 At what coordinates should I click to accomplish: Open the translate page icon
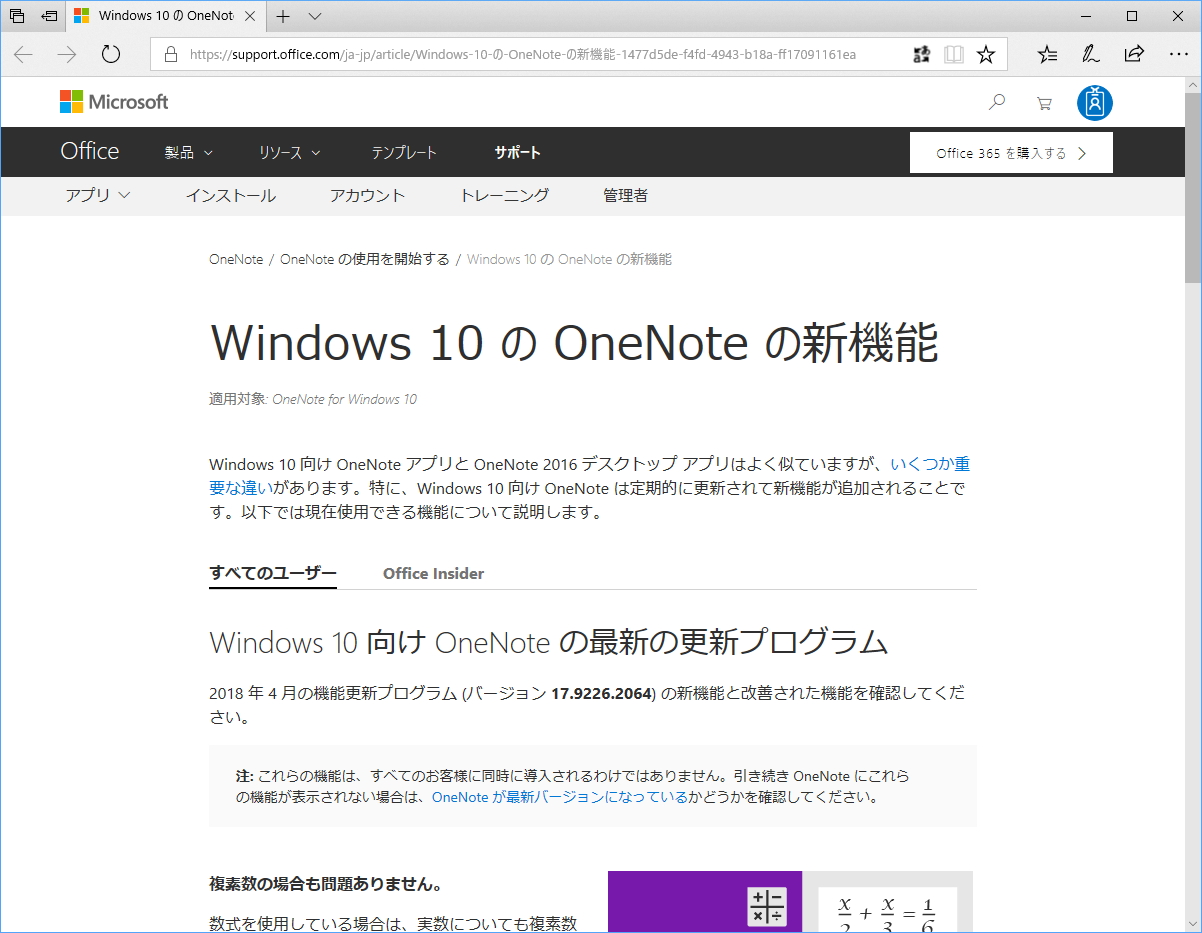coord(921,55)
